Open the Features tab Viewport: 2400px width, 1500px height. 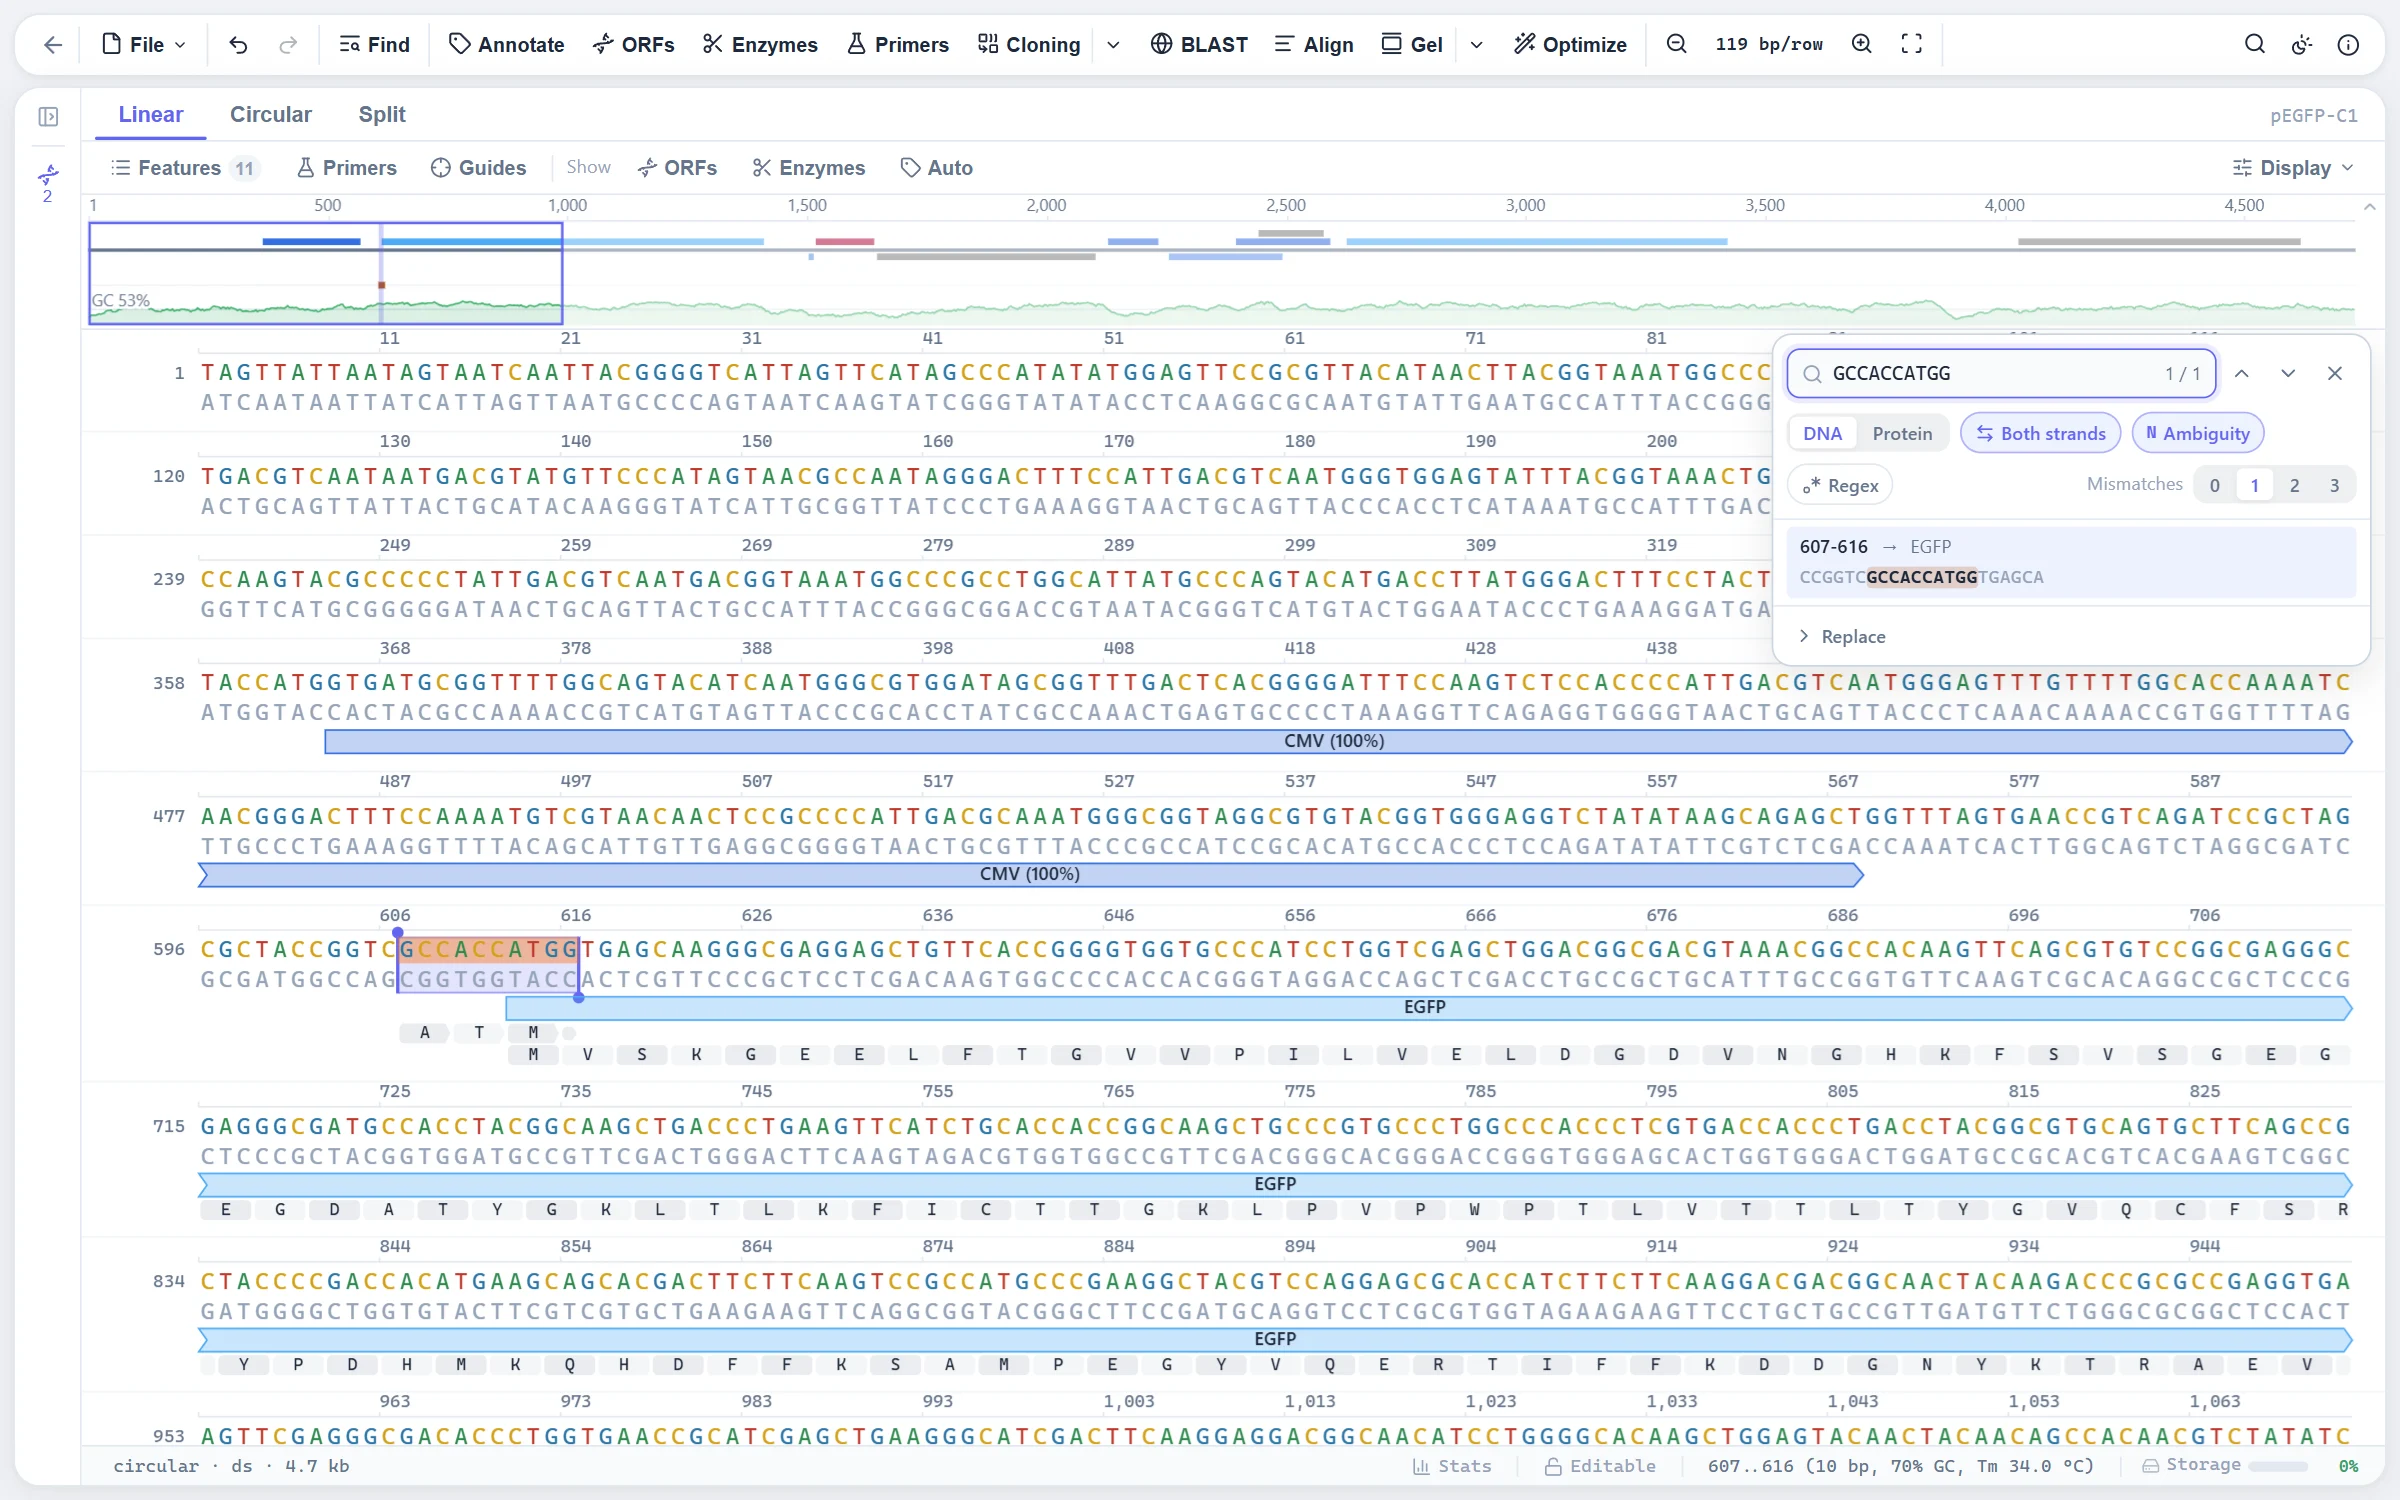tap(184, 168)
